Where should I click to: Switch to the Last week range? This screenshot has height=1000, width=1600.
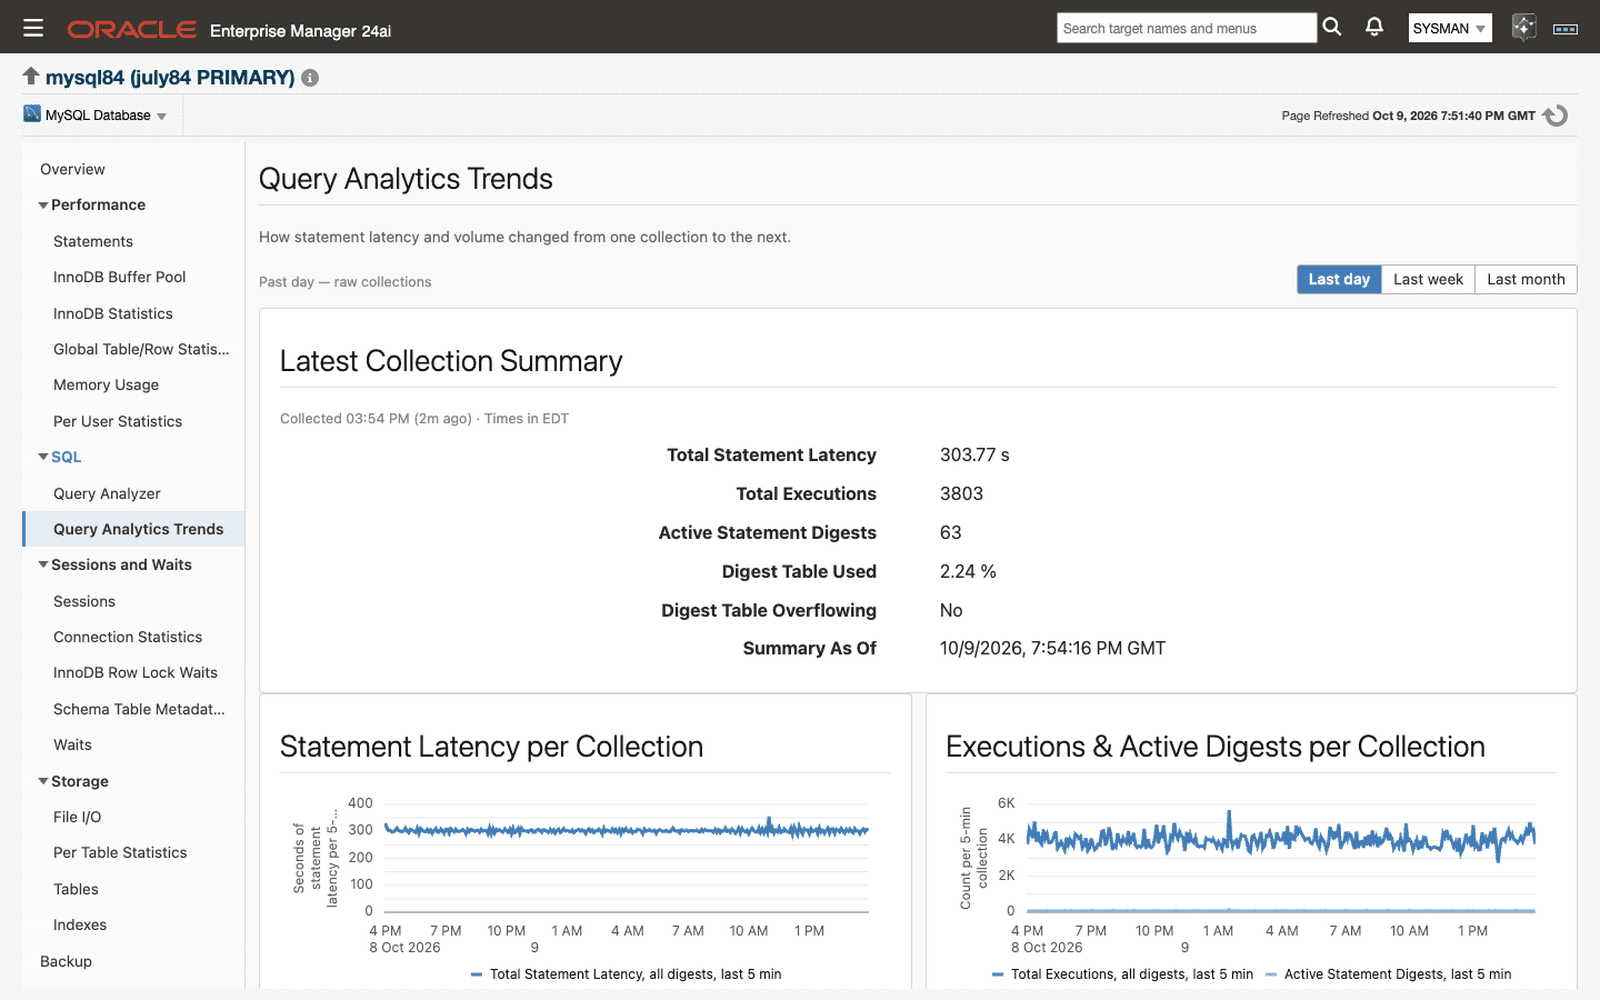point(1428,279)
